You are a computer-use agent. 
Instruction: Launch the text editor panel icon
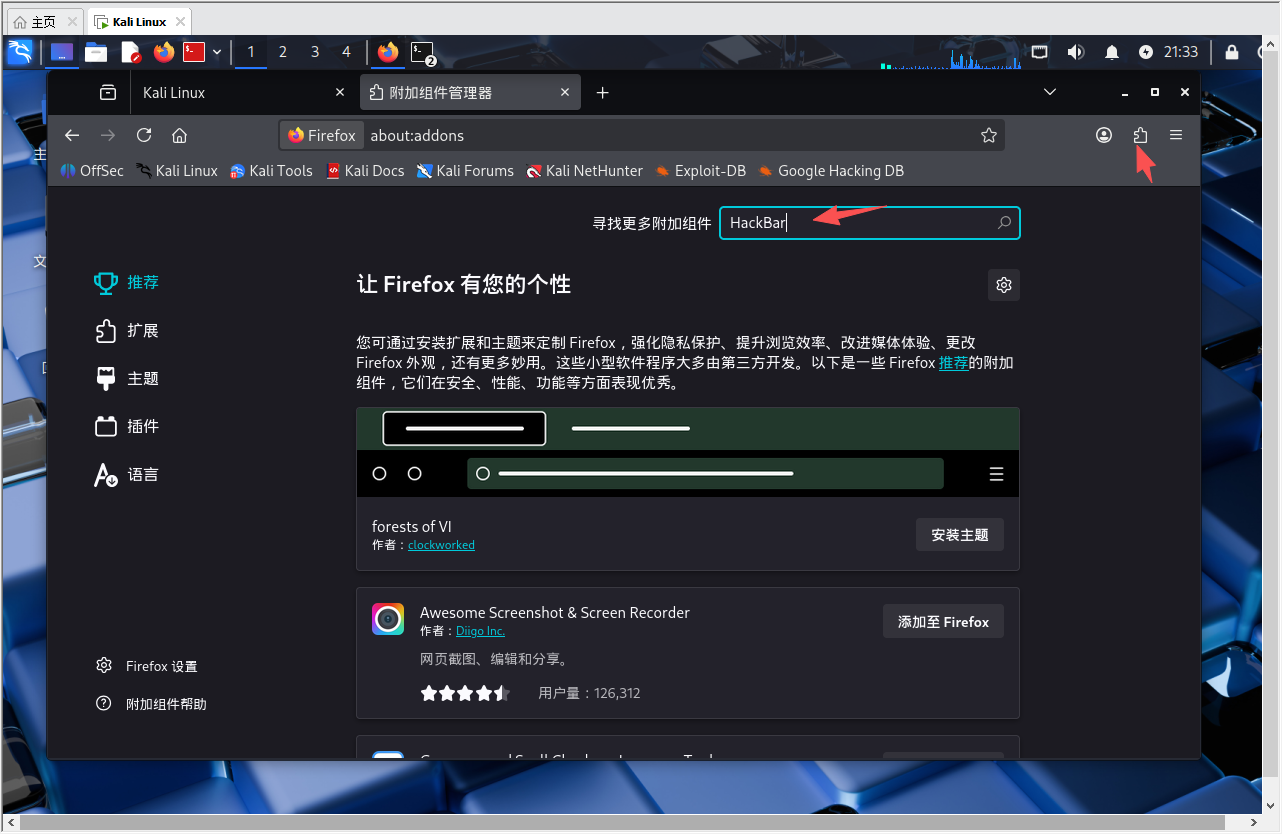(130, 52)
